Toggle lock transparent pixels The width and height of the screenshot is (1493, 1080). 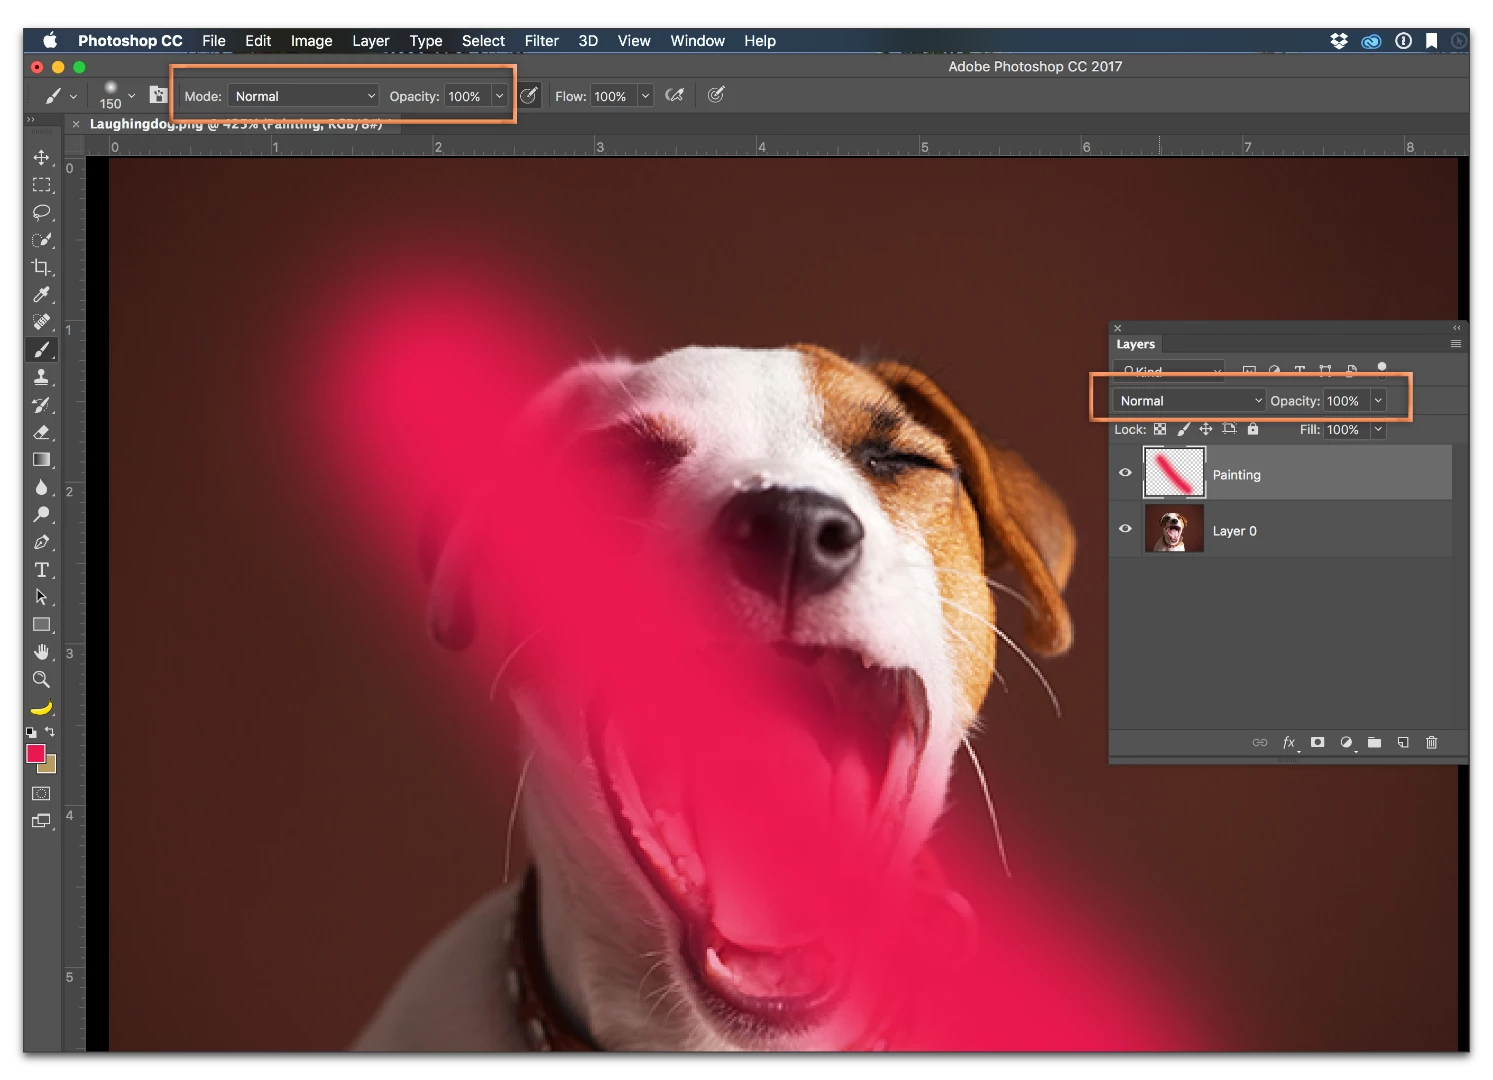[x=1160, y=429]
